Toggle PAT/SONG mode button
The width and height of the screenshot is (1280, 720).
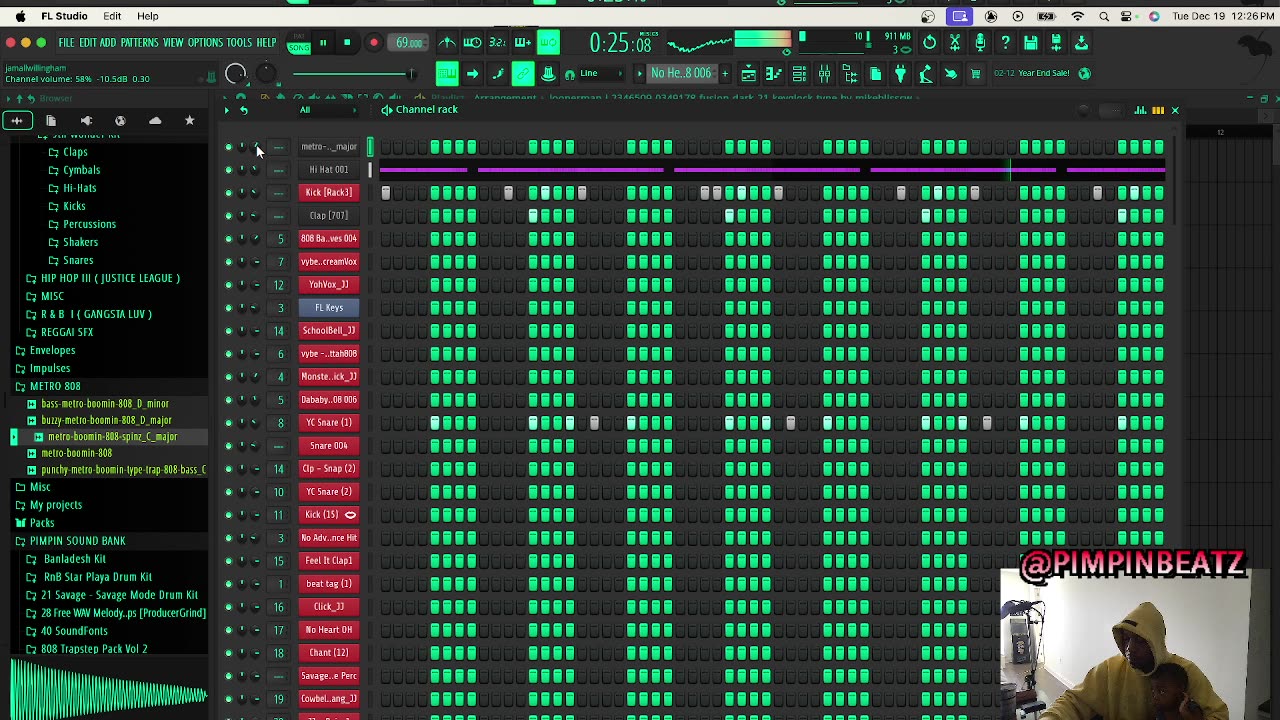coord(298,43)
